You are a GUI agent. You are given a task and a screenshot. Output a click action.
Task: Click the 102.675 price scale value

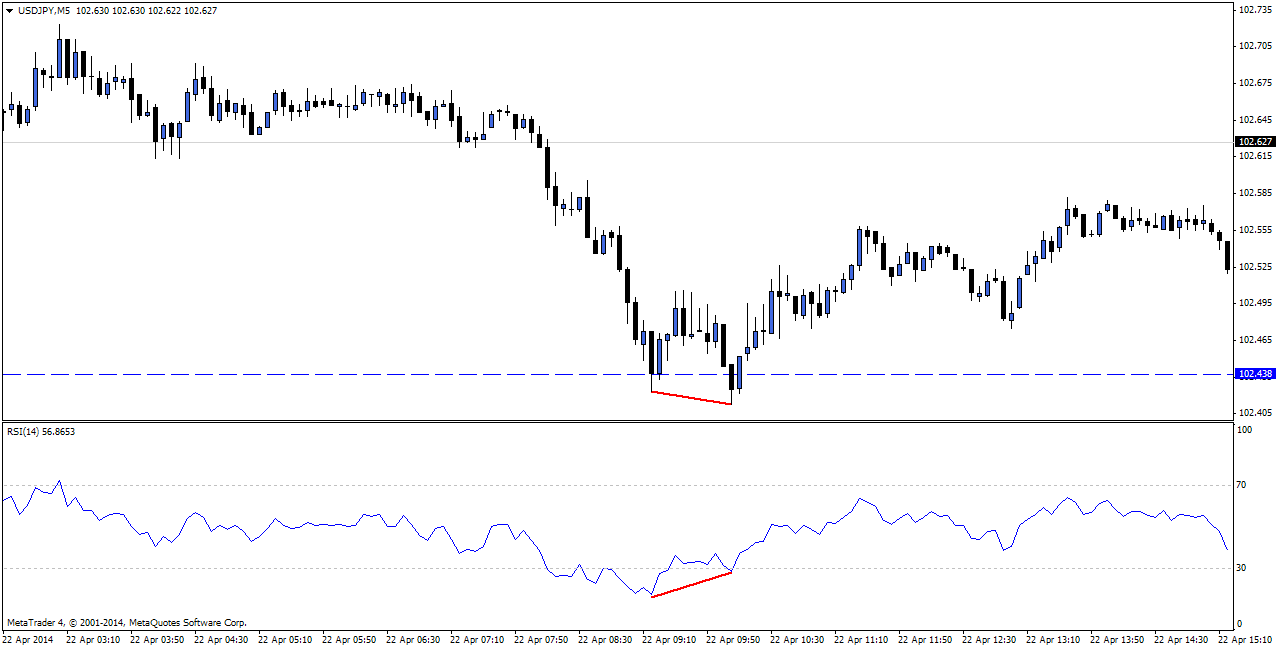(1254, 83)
